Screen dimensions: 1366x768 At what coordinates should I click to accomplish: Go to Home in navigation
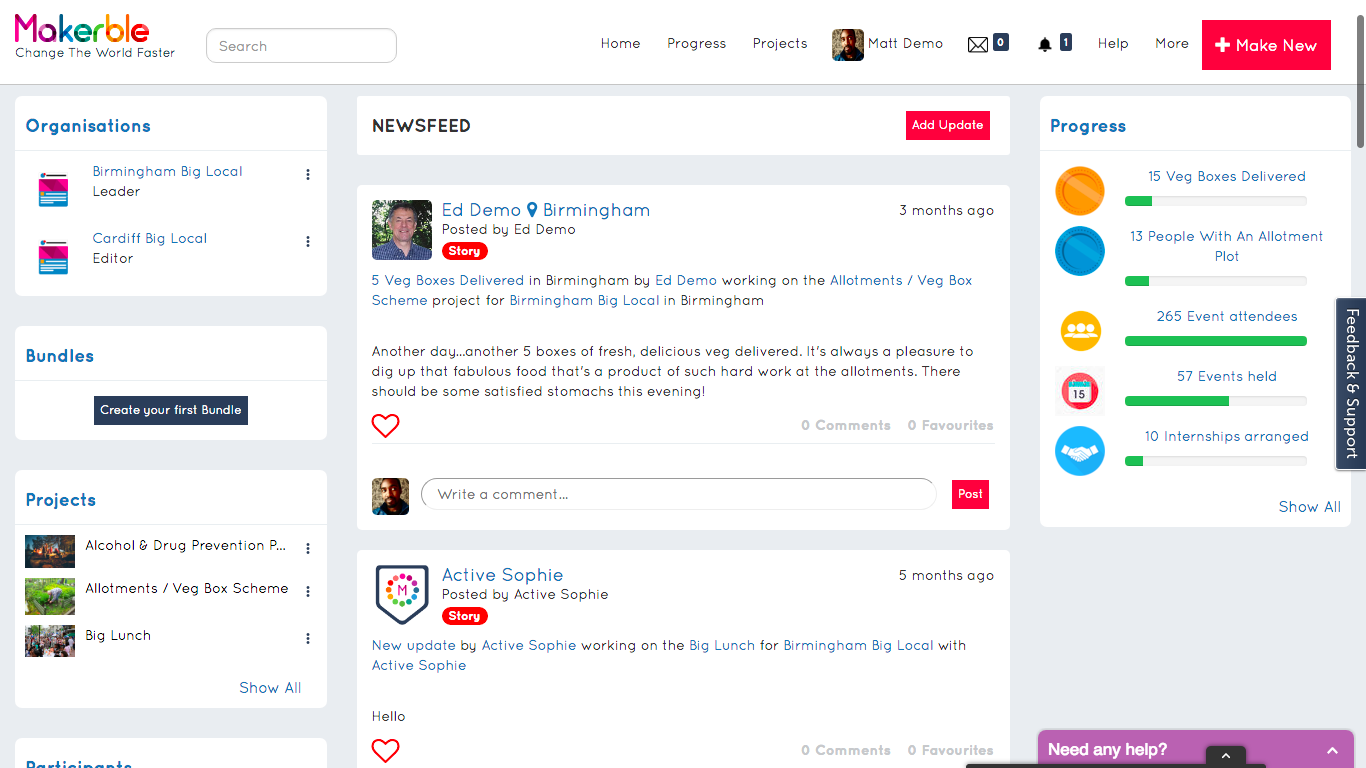(x=620, y=44)
